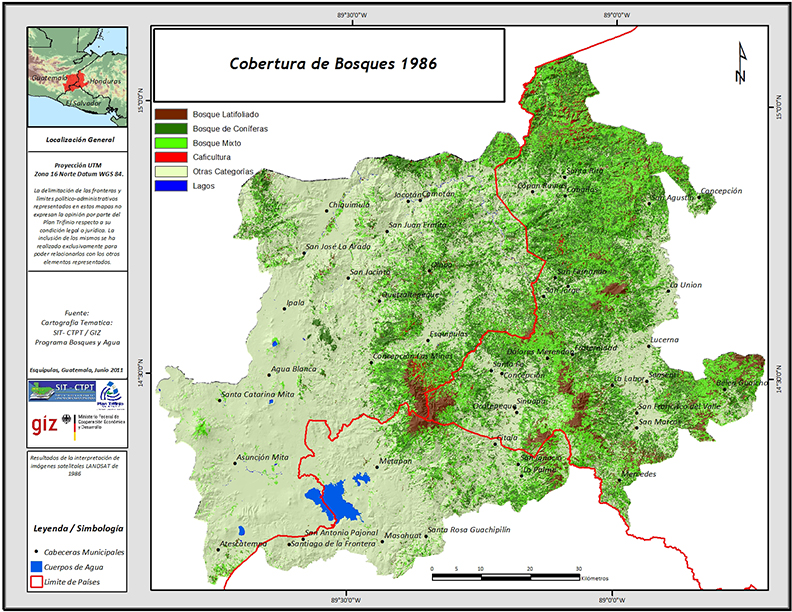Screen dimensions: 792x612
Task: Select the Bosque Latifoliado brown swatch
Action: tap(171, 115)
